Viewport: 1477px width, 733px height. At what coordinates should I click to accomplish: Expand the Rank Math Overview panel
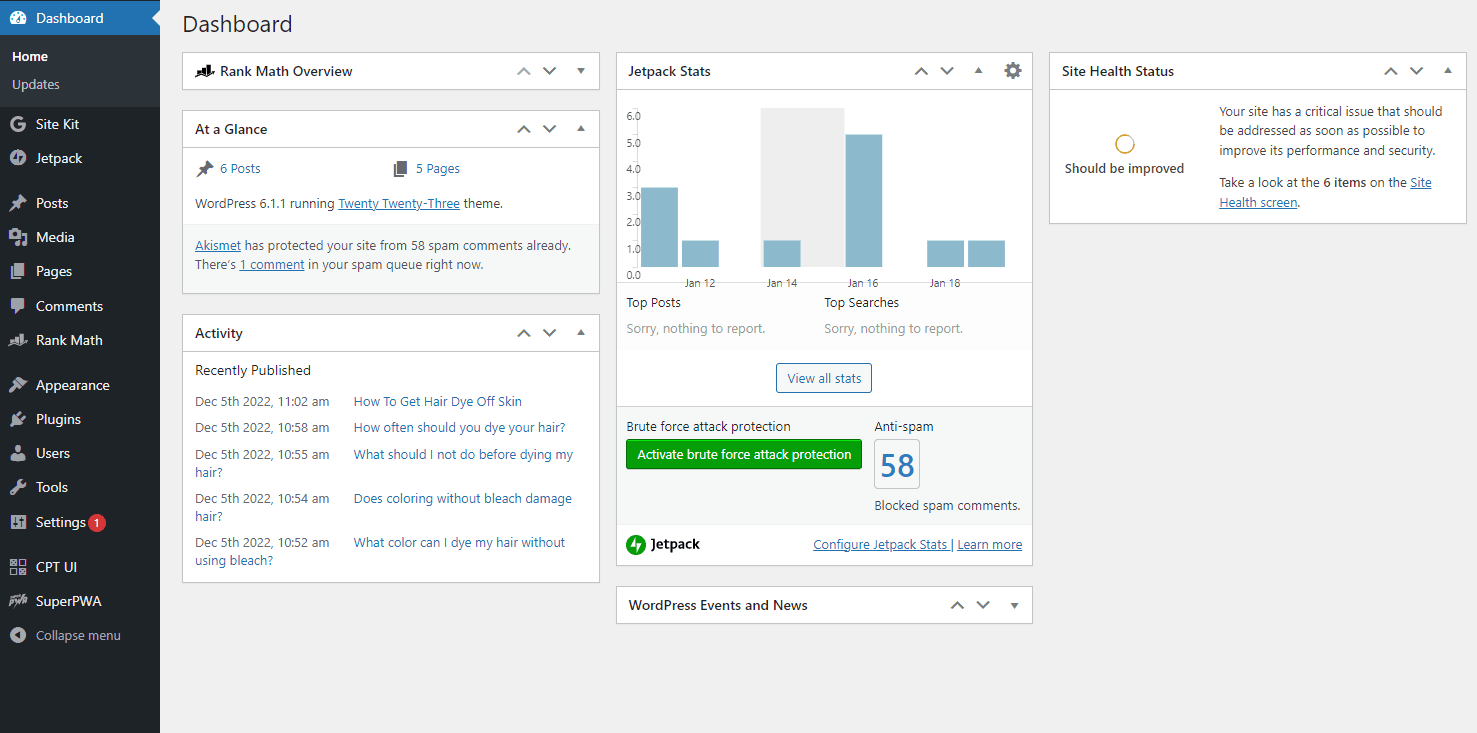pos(581,71)
